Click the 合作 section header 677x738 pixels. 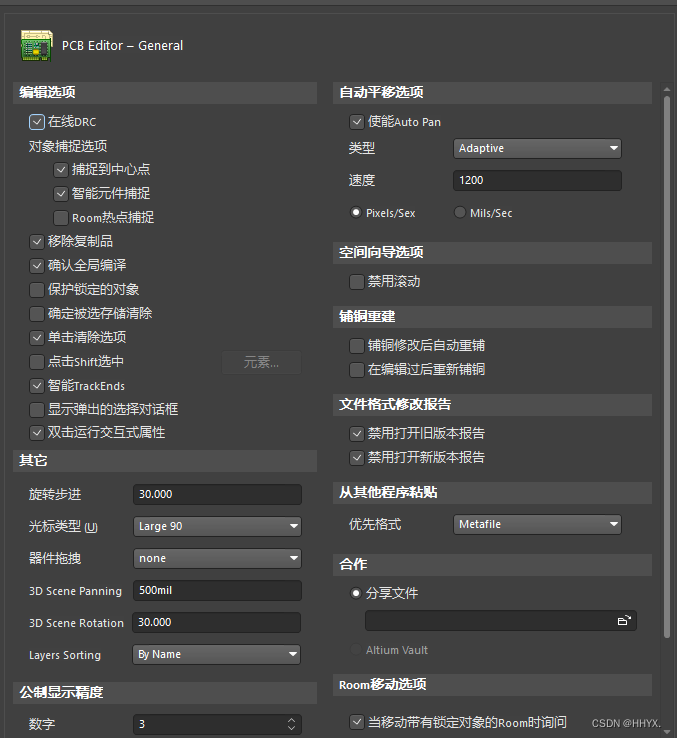tap(492, 564)
